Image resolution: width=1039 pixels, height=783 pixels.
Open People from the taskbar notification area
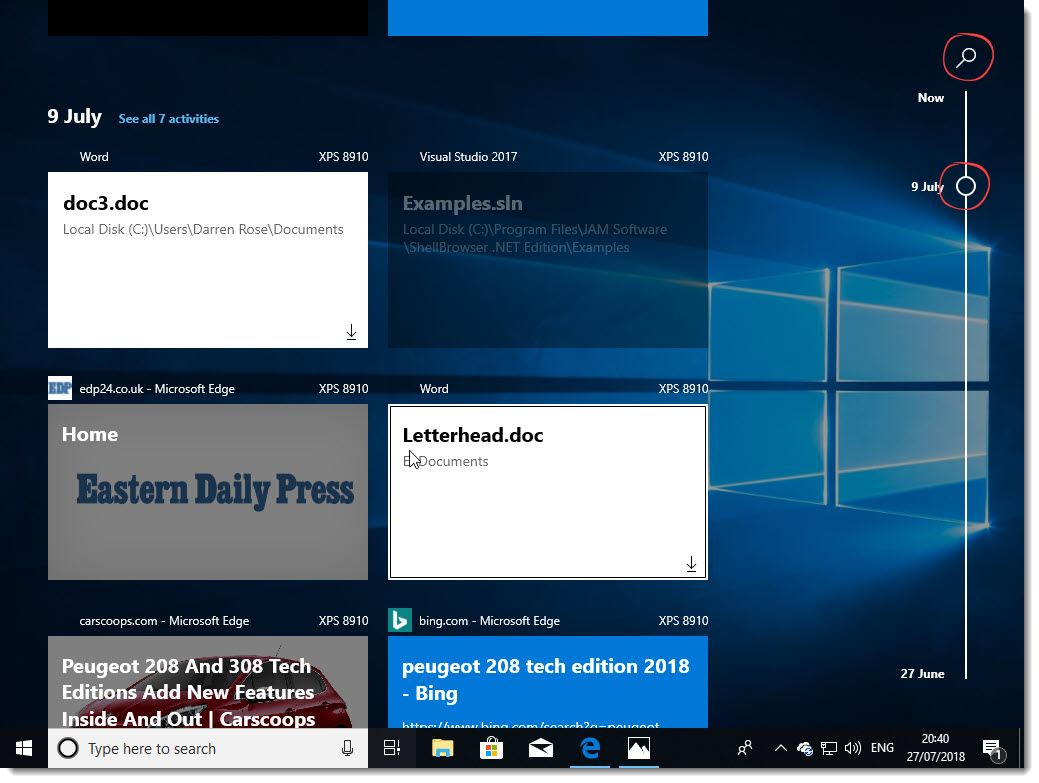[x=745, y=748]
